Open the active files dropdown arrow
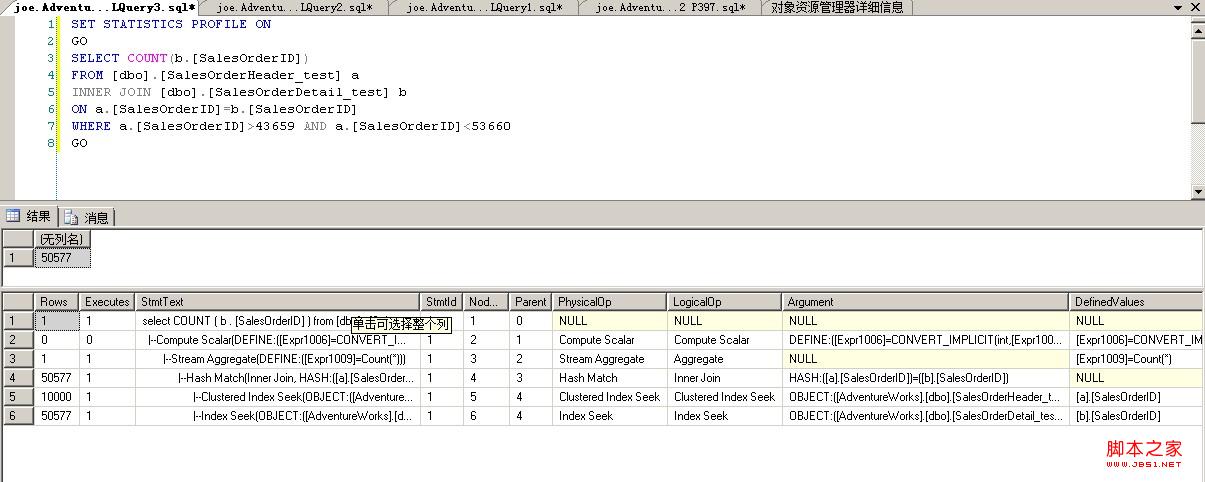 coord(1180,7)
